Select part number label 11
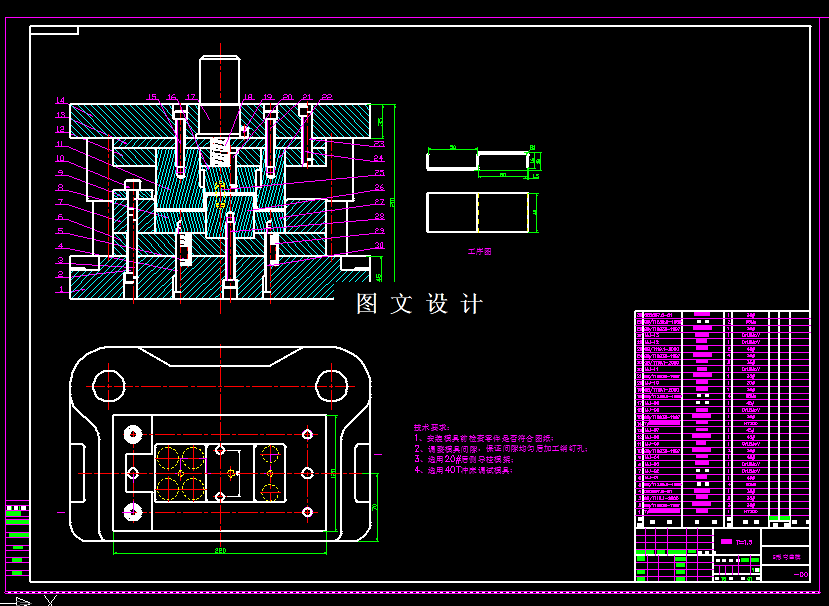This screenshot has height=606, width=829. [60, 144]
